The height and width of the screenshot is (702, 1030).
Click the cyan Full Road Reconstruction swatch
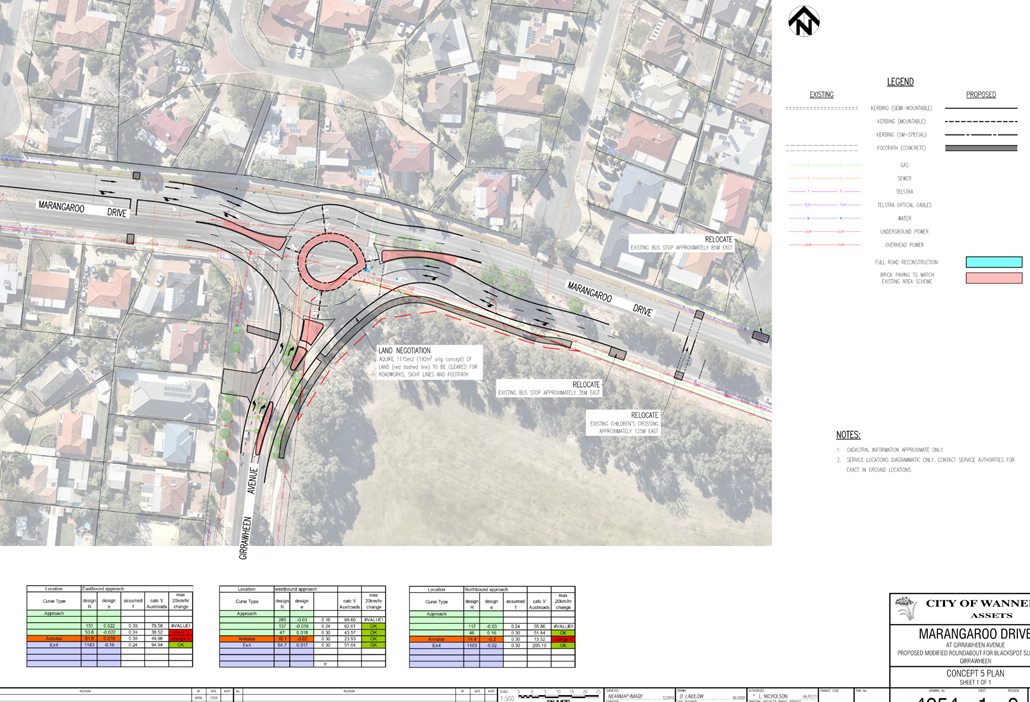pos(993,263)
